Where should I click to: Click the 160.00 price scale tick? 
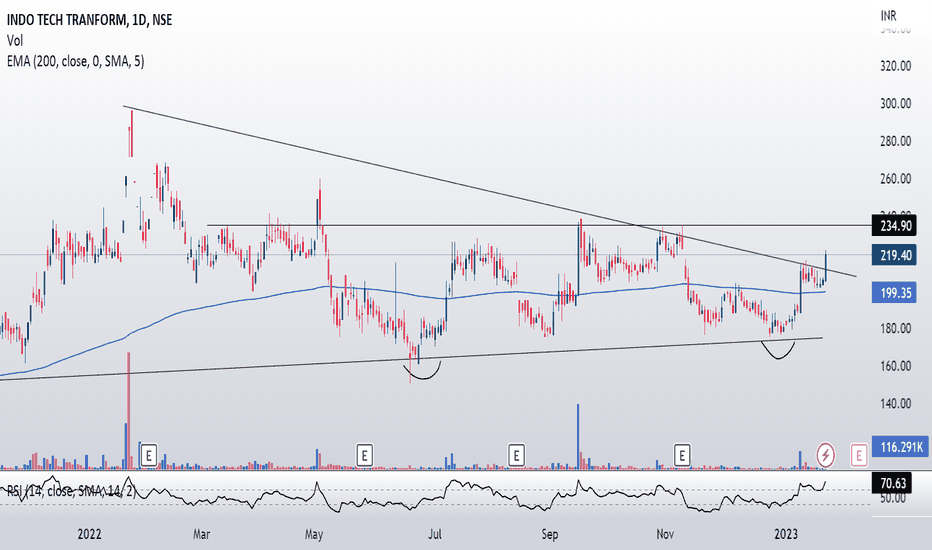coord(896,366)
